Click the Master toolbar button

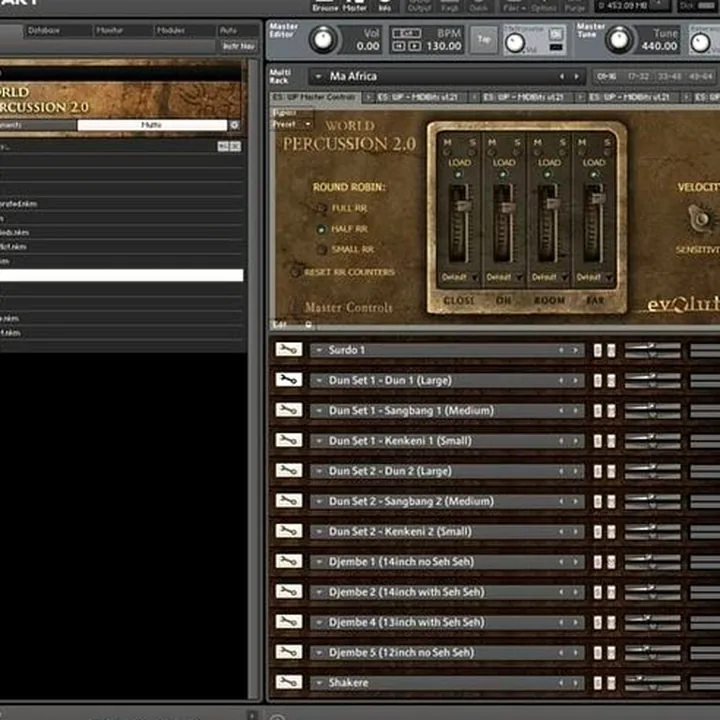(354, 6)
